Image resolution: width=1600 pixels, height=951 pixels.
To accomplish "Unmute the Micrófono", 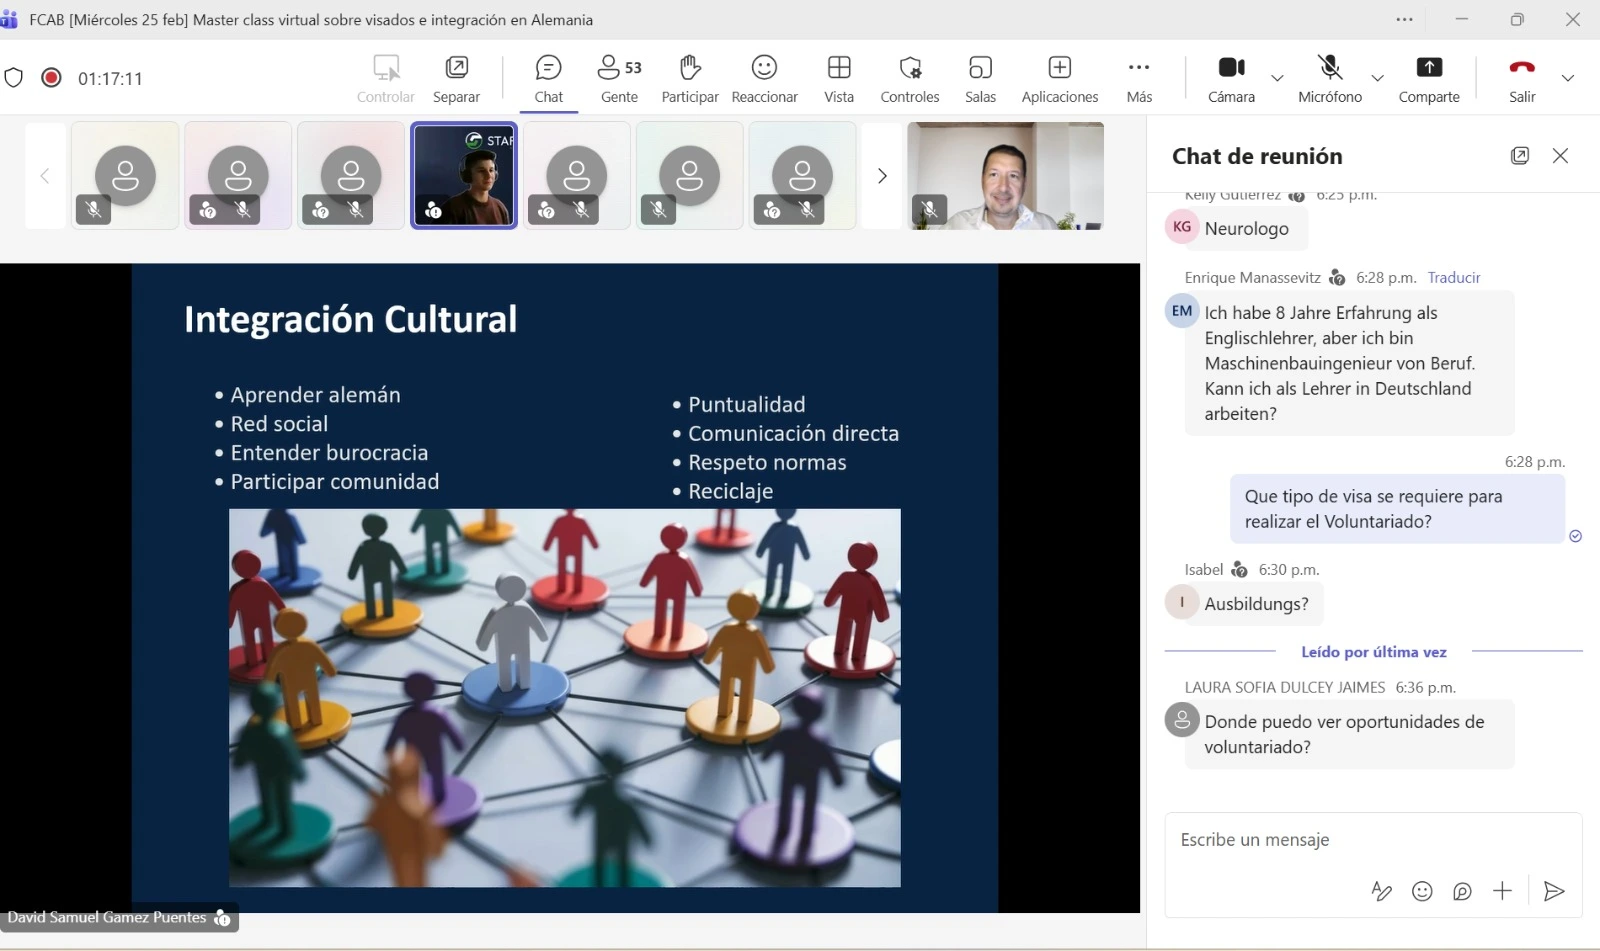I will click(1329, 78).
